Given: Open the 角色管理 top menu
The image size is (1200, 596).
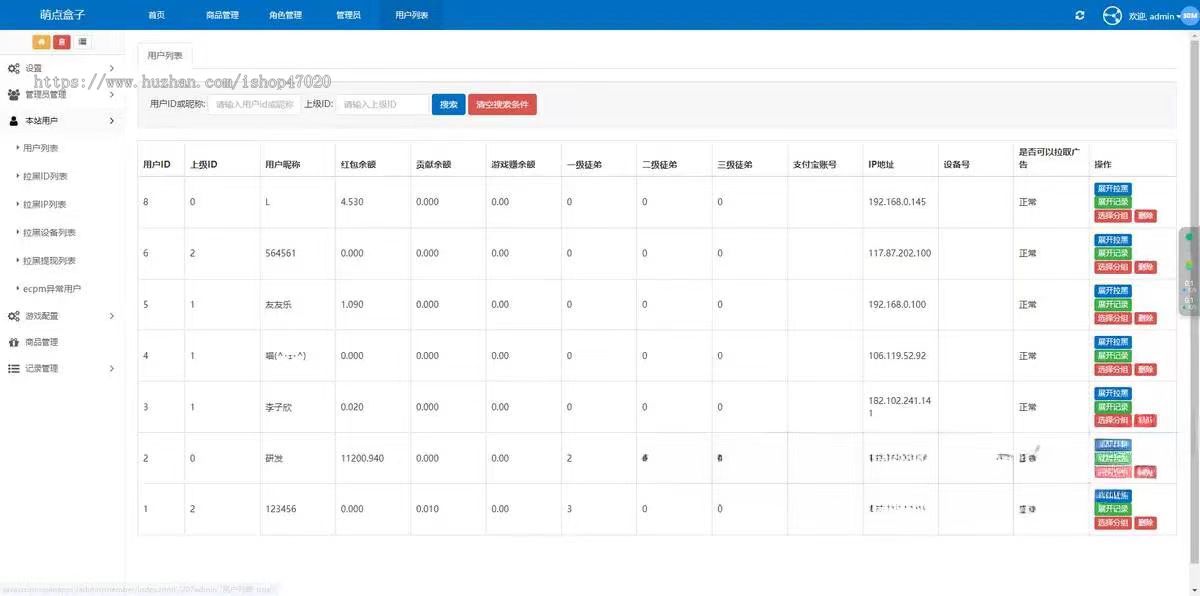Looking at the screenshot, I should click(x=285, y=15).
